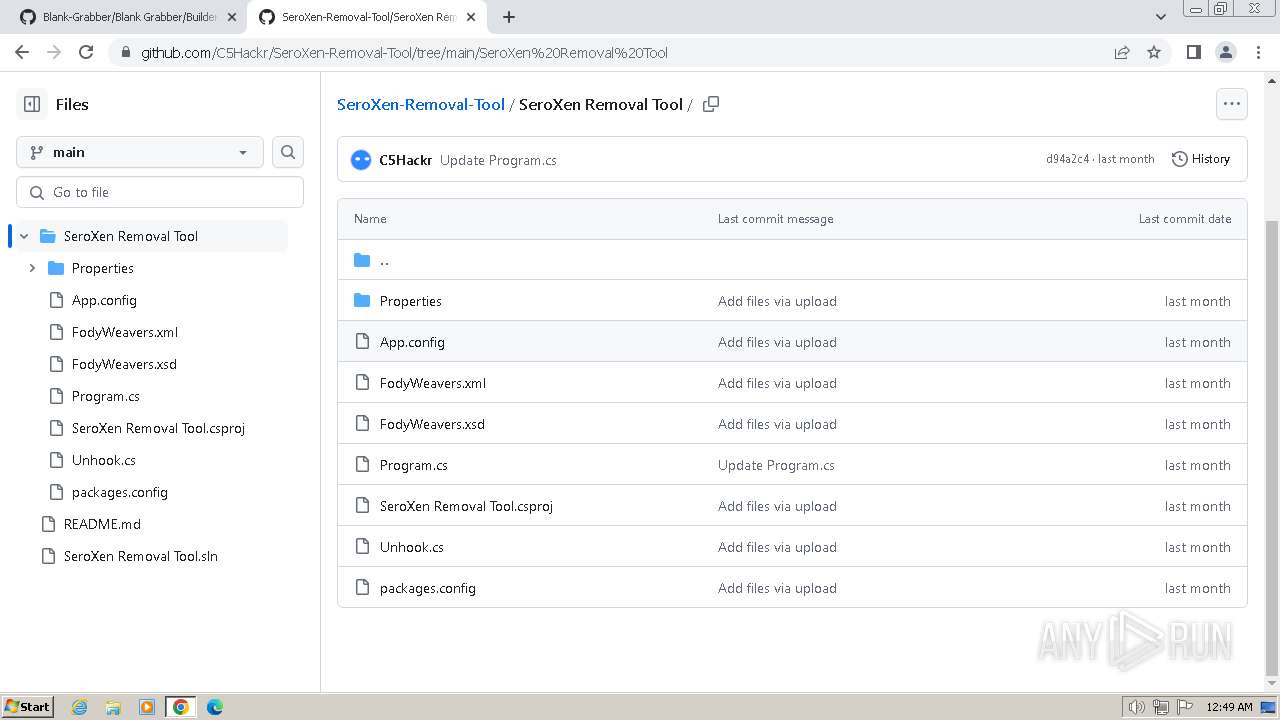The height and width of the screenshot is (720, 1280).
Task: Open volume control in system tray
Action: click(1137, 707)
